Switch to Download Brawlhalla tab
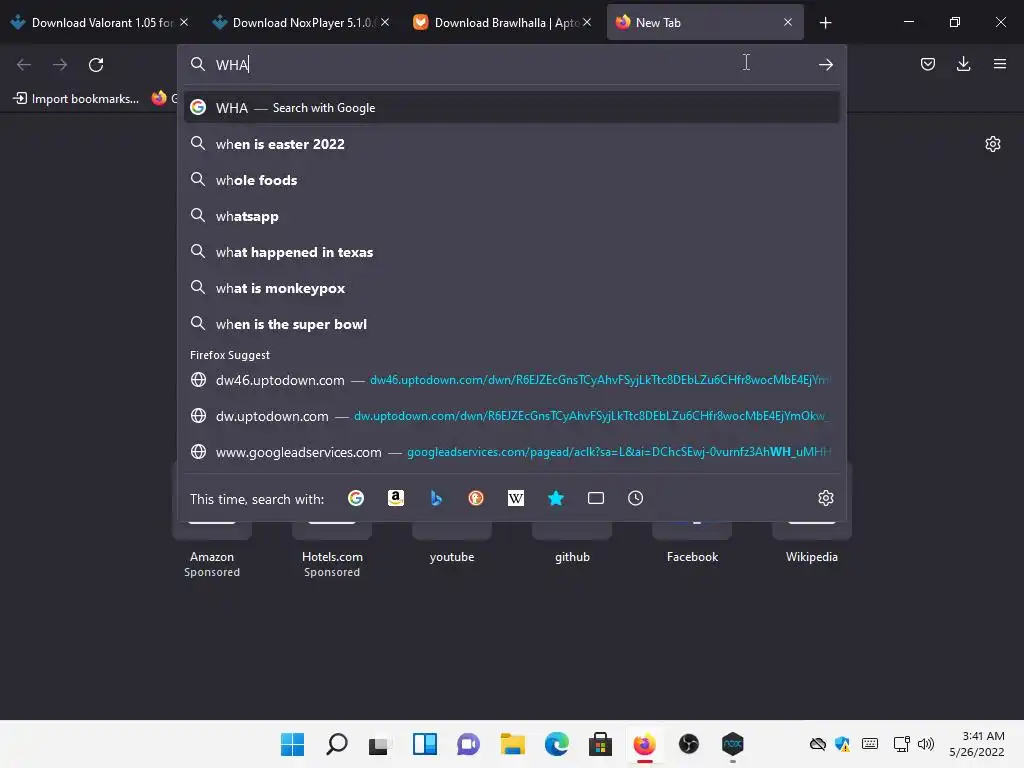The height and width of the screenshot is (768, 1024). (503, 23)
